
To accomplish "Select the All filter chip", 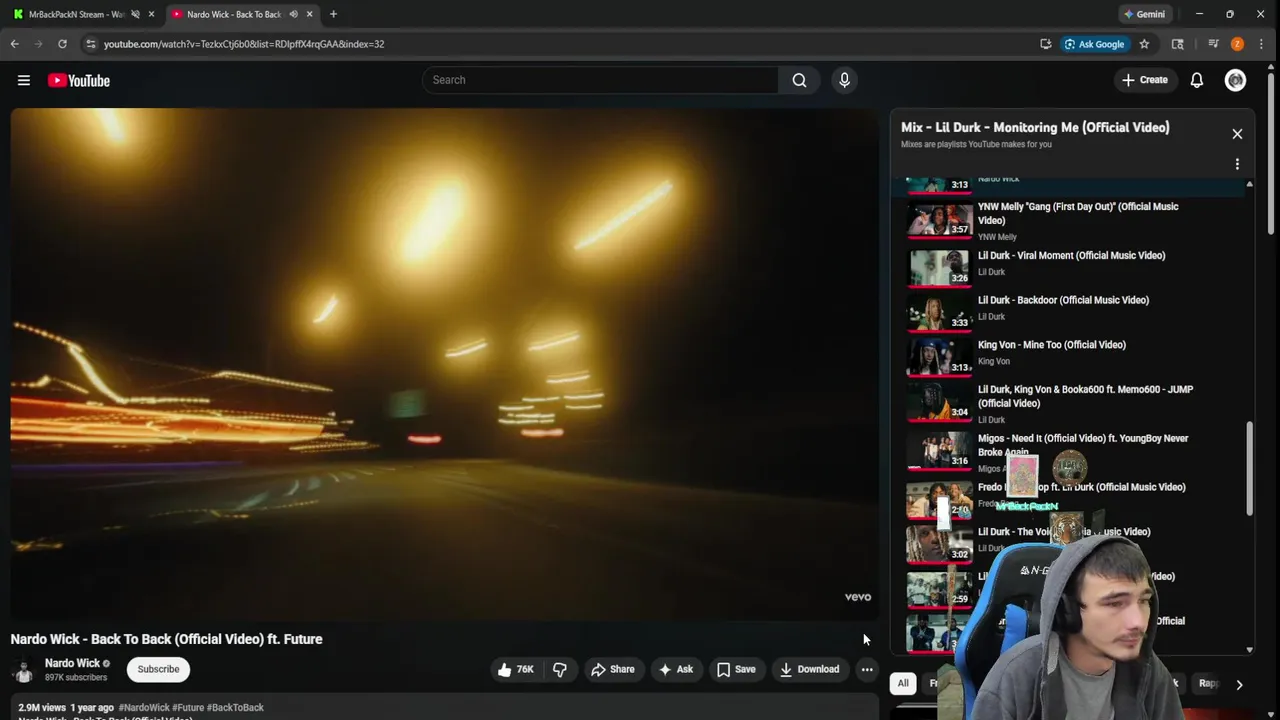I will [903, 683].
